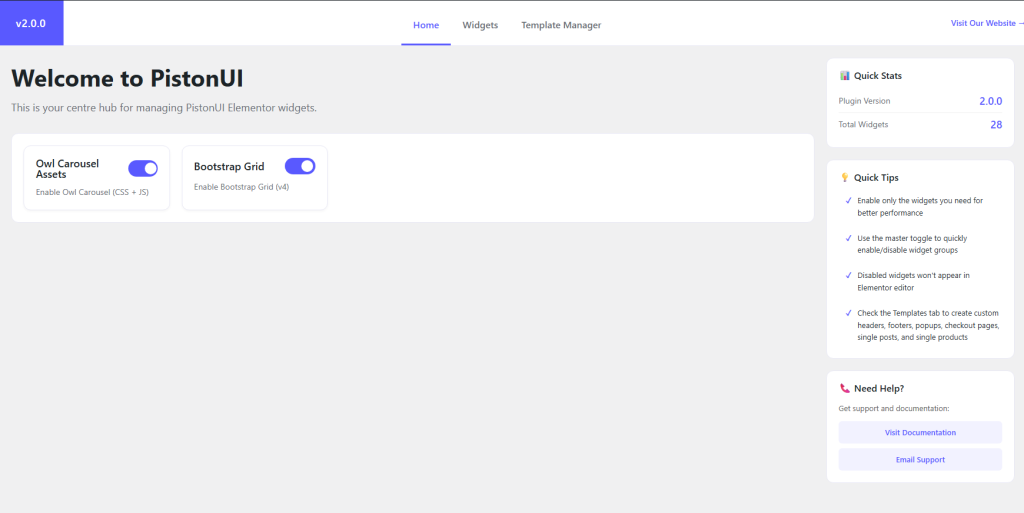Click the Quick Tips lightbulb icon
1024x513 pixels.
(844, 178)
